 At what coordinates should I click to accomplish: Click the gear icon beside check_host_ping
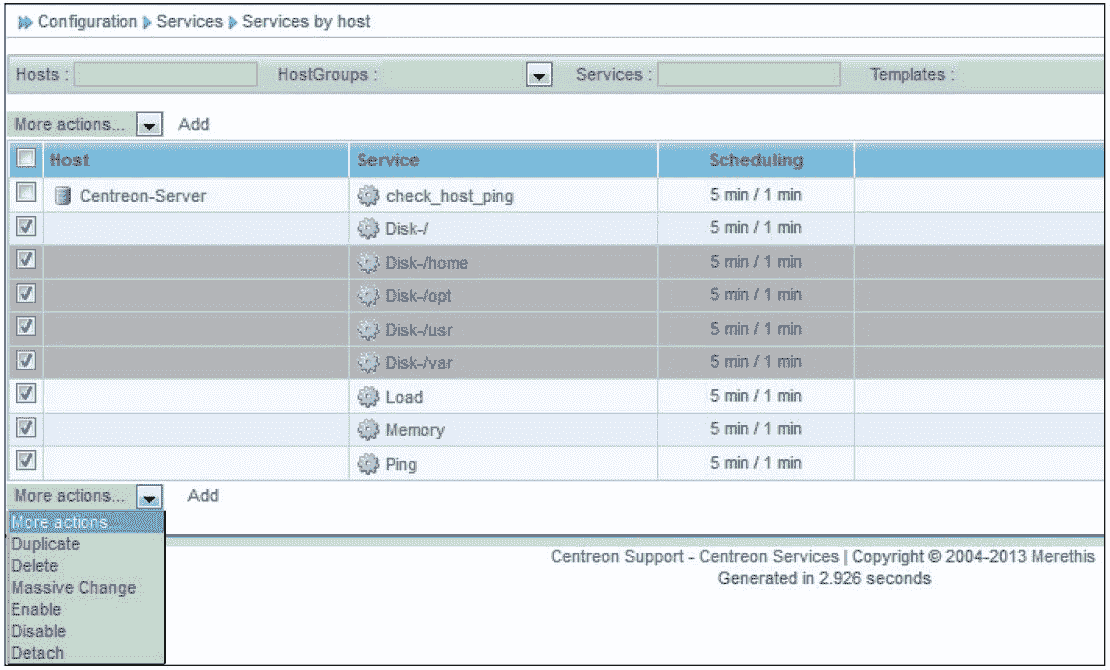[x=368, y=196]
